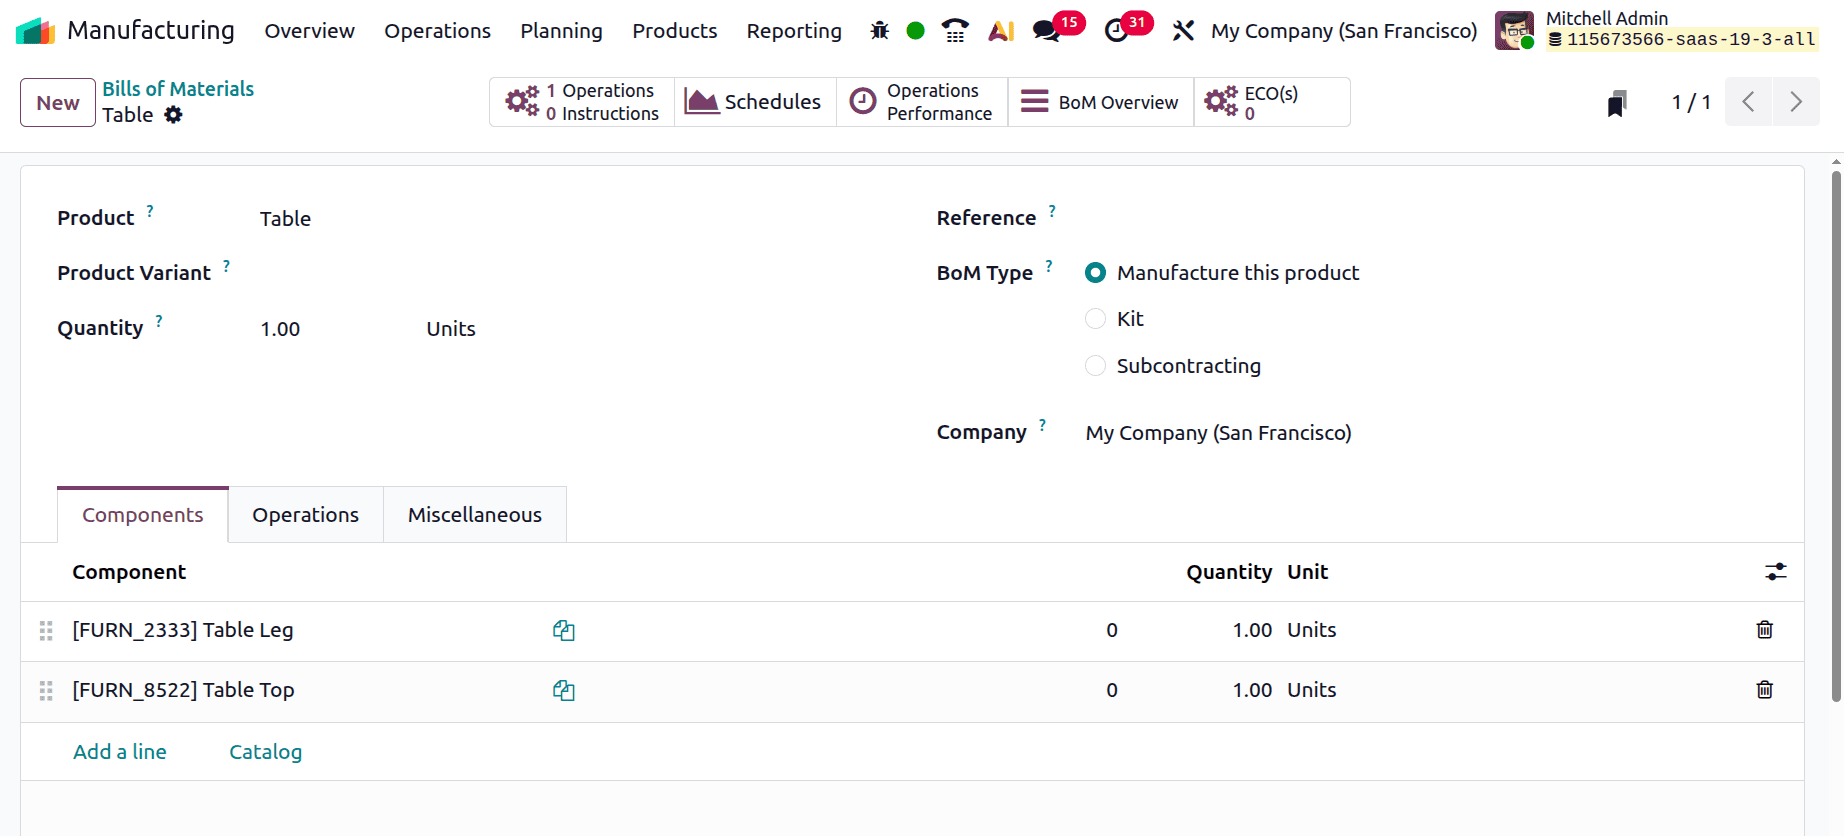The height and width of the screenshot is (836, 1844).
Task: Click Units cell in Table Leg row
Action: click(x=1312, y=630)
